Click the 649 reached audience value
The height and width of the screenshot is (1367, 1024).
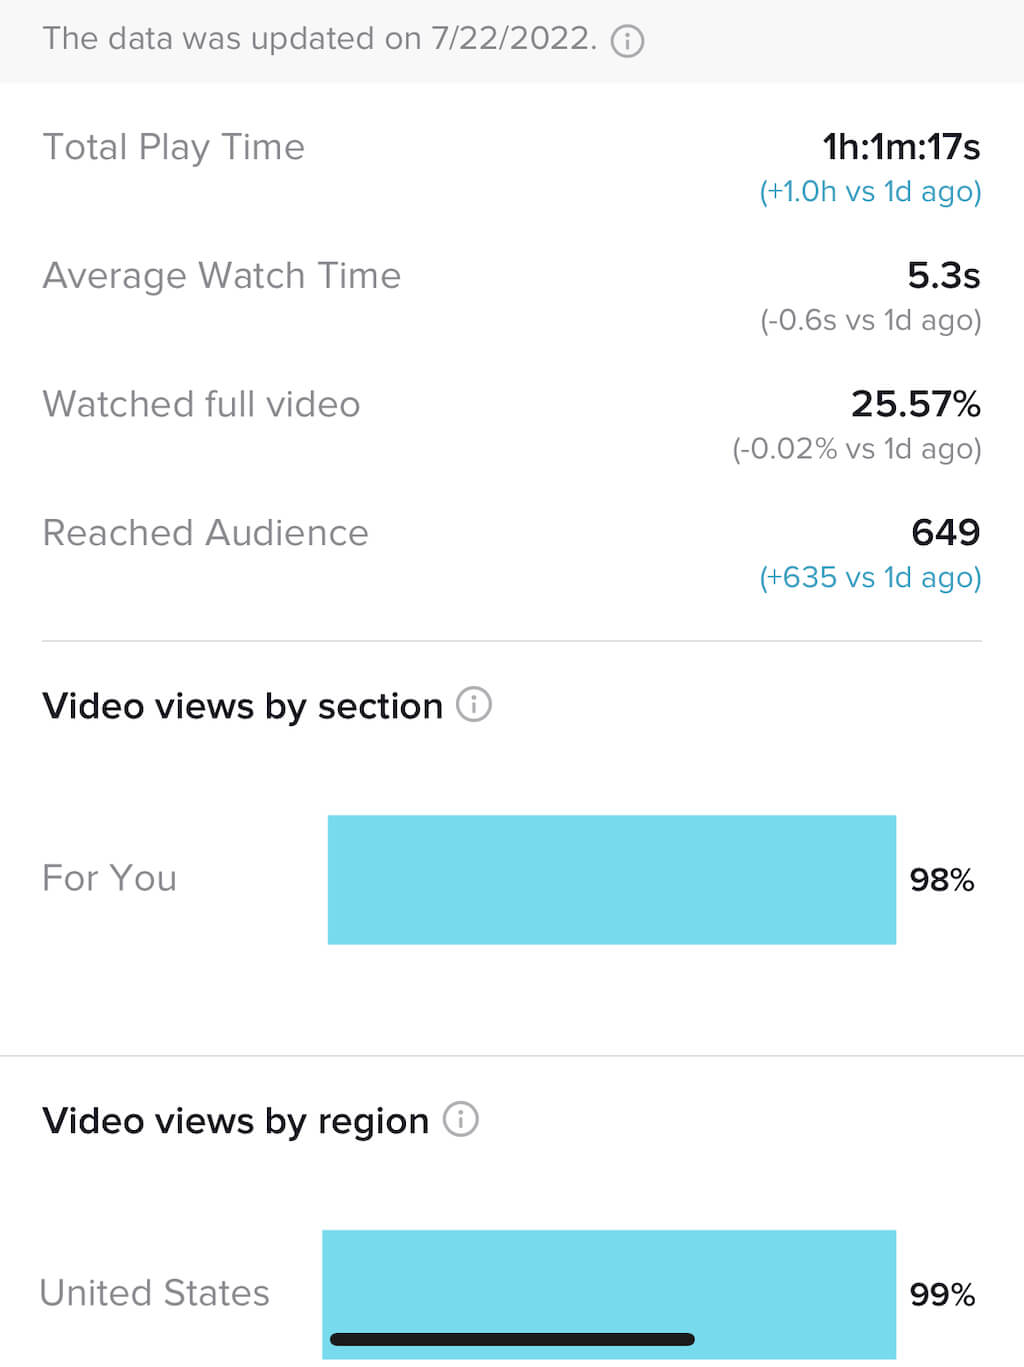(945, 533)
